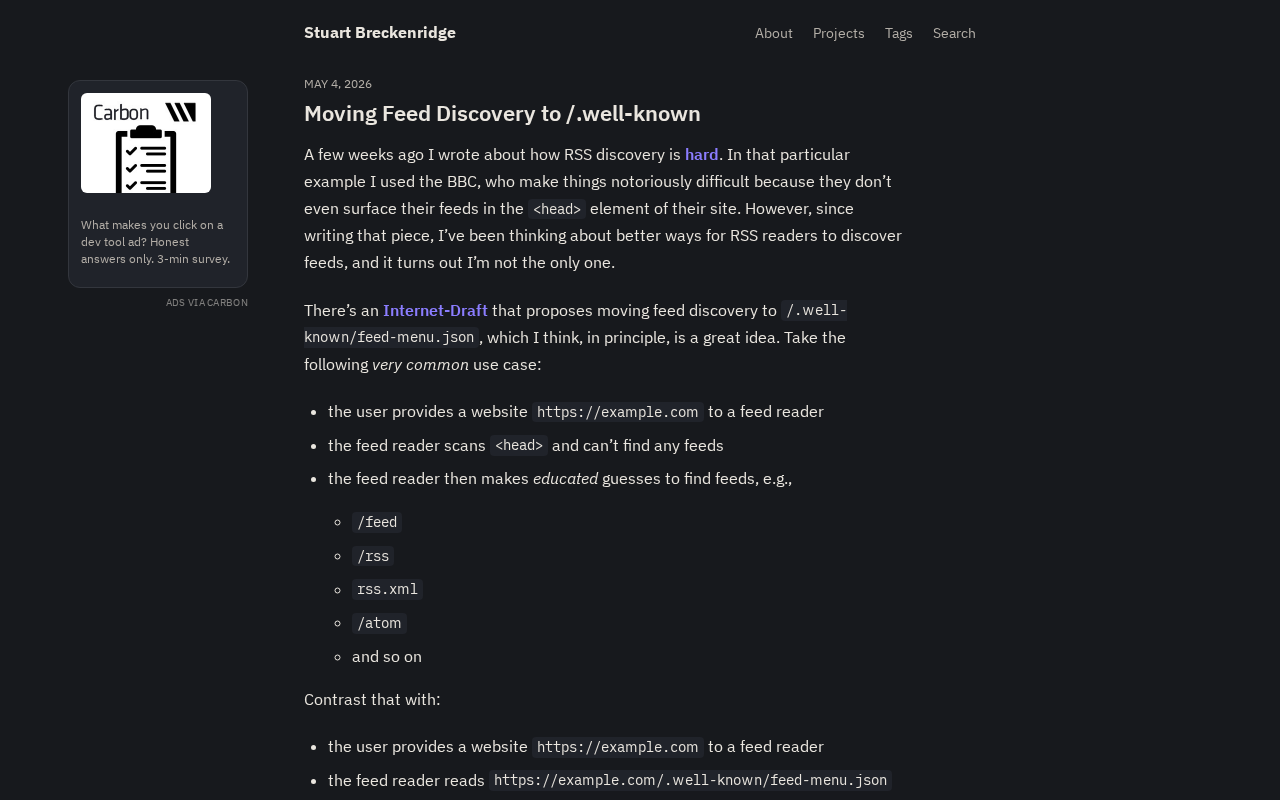Open the Internet-Draft link
Viewport: 1280px width, 800px height.
tap(435, 310)
